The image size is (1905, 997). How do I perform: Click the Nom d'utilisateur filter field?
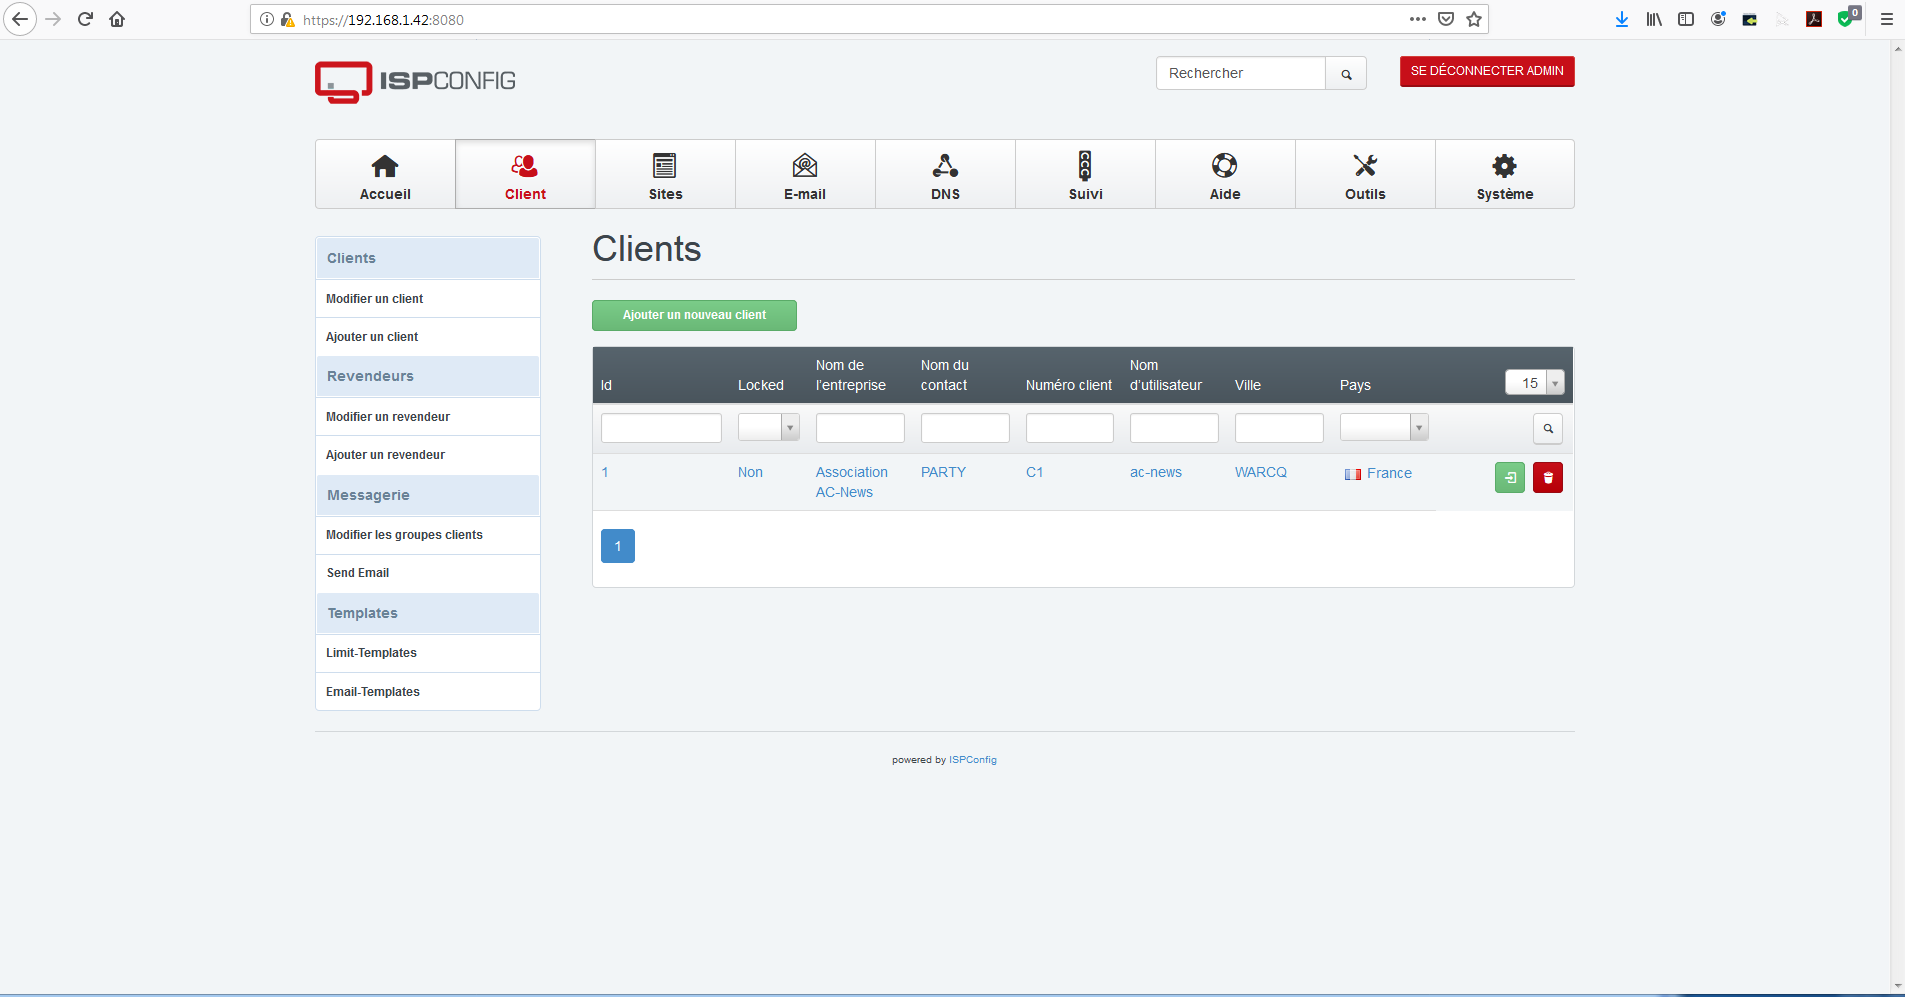(1174, 428)
